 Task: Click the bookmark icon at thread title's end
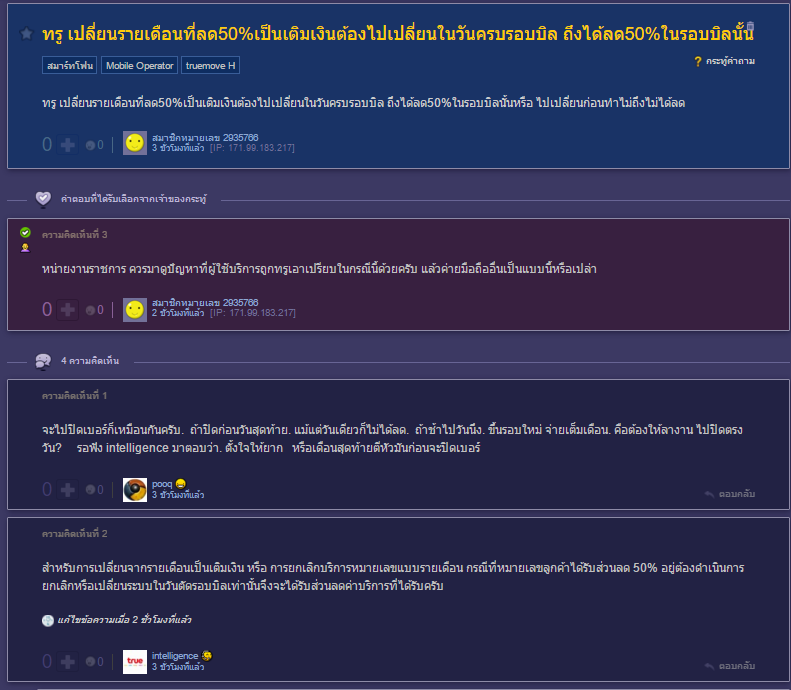(750, 26)
